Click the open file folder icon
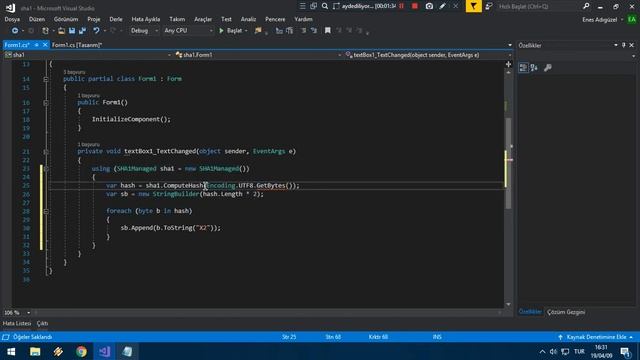Screen dimensions: 640x360 [61, 31]
